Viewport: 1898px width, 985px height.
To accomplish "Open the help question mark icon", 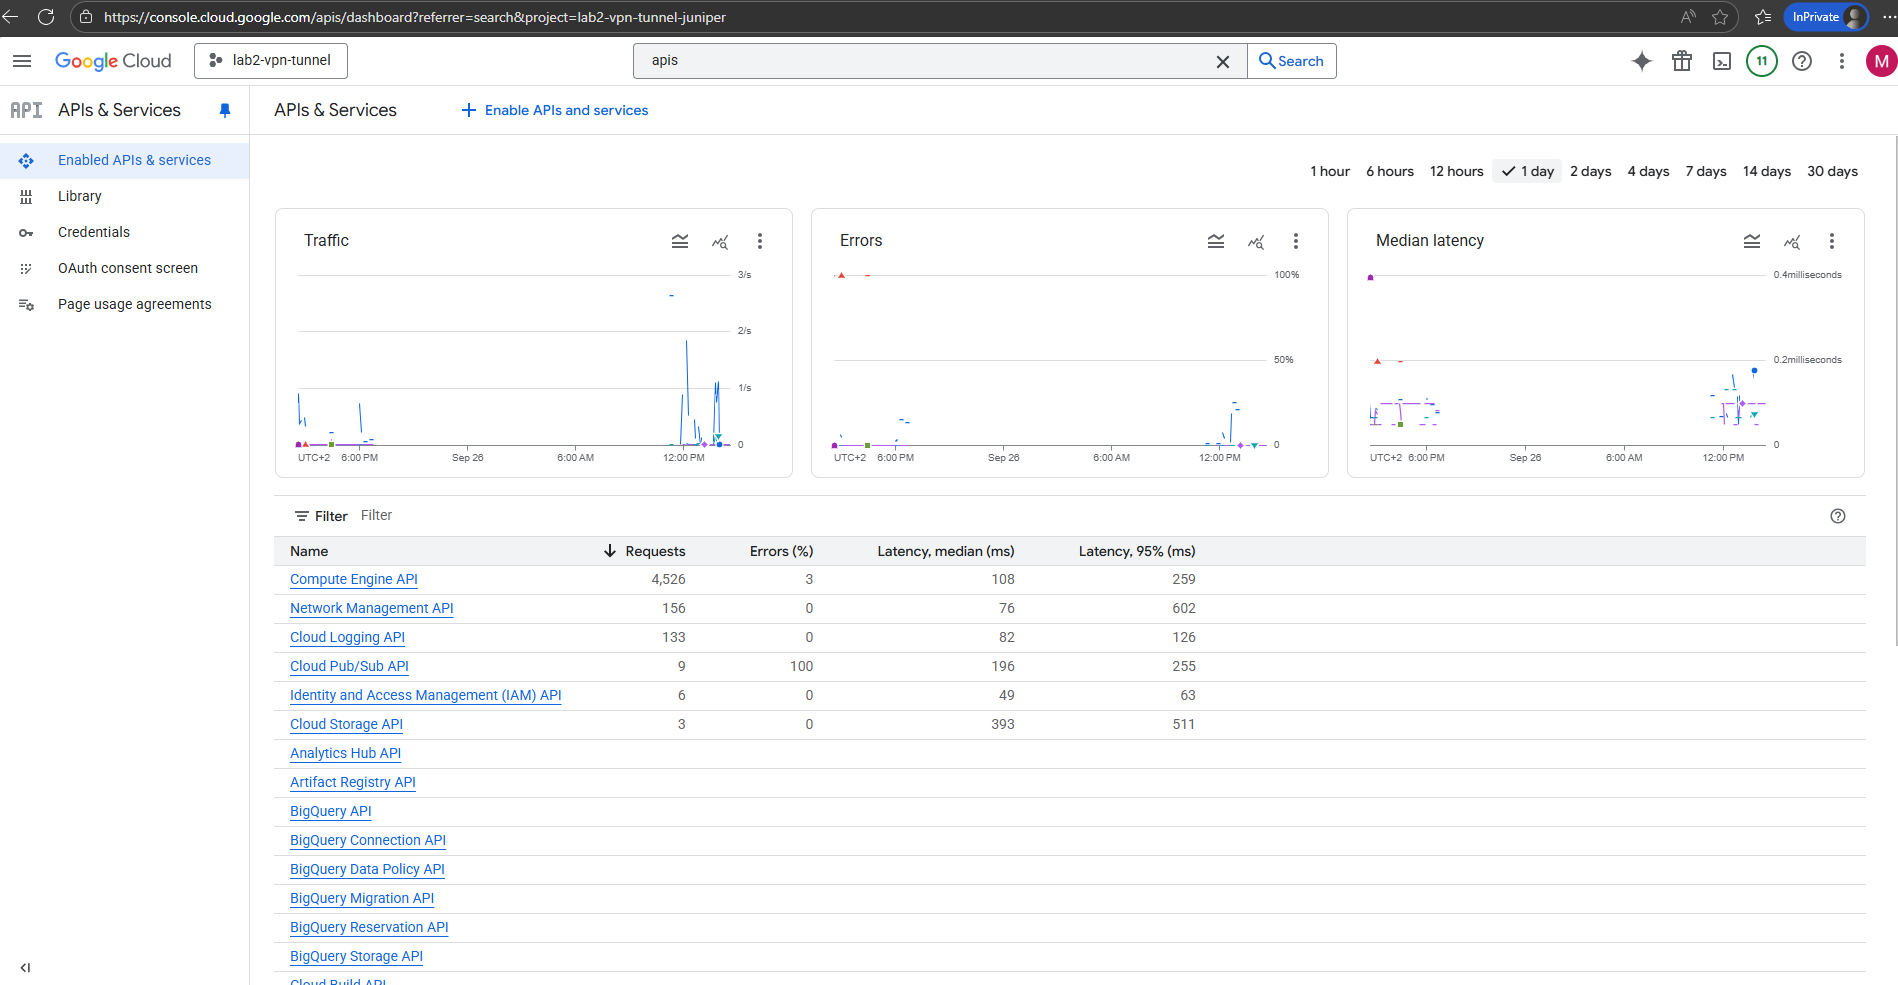I will coord(1802,61).
